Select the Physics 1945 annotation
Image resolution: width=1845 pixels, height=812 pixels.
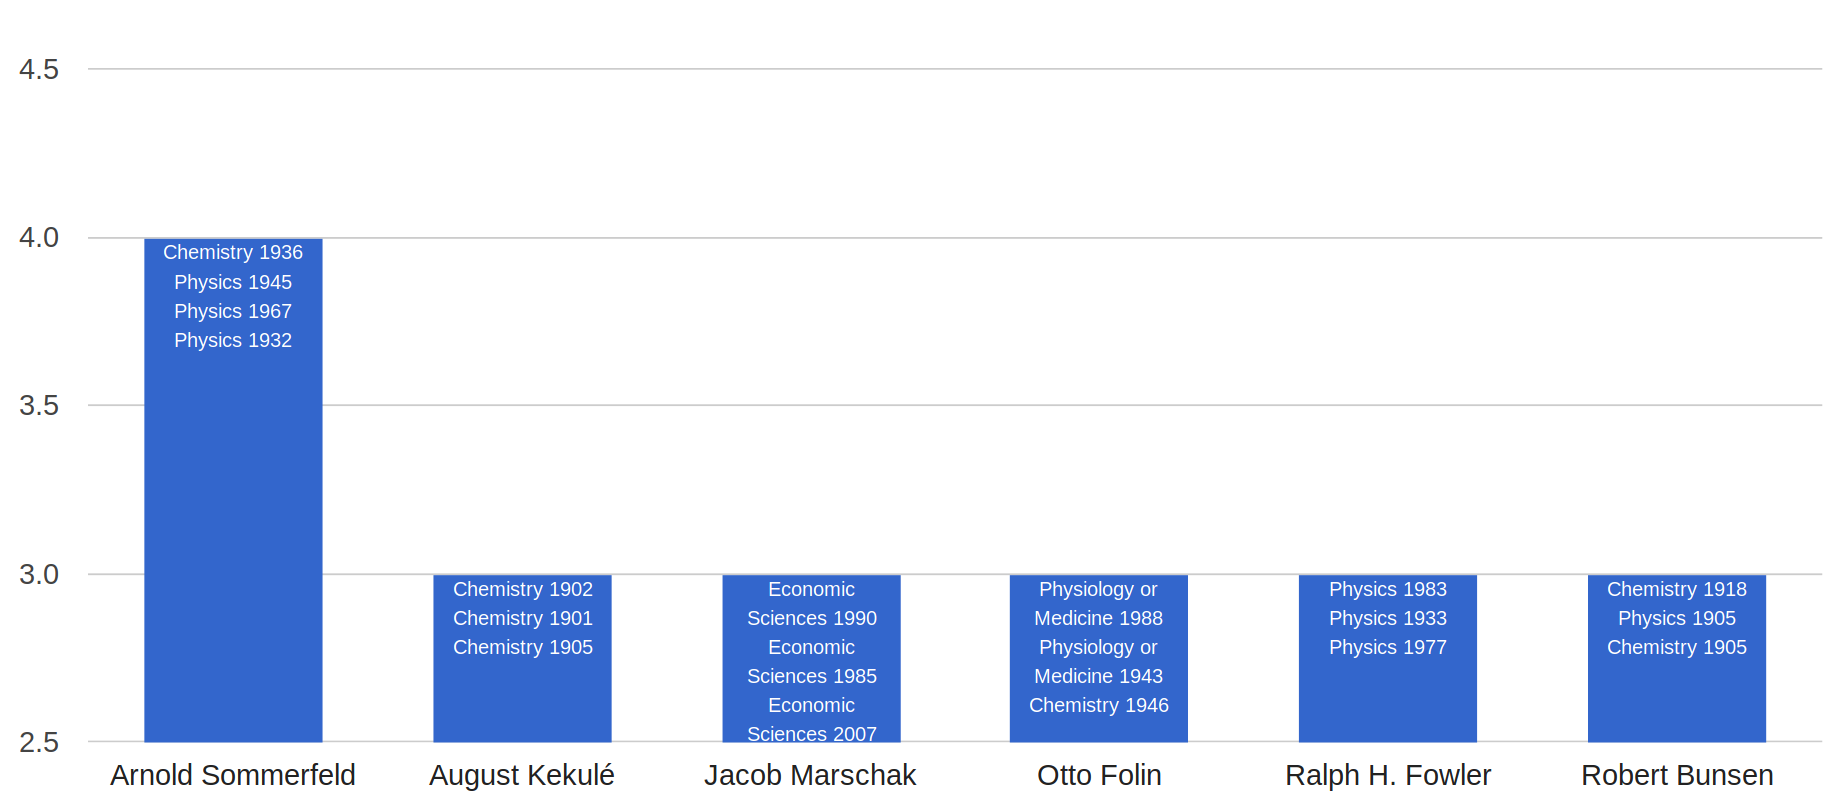(x=233, y=282)
